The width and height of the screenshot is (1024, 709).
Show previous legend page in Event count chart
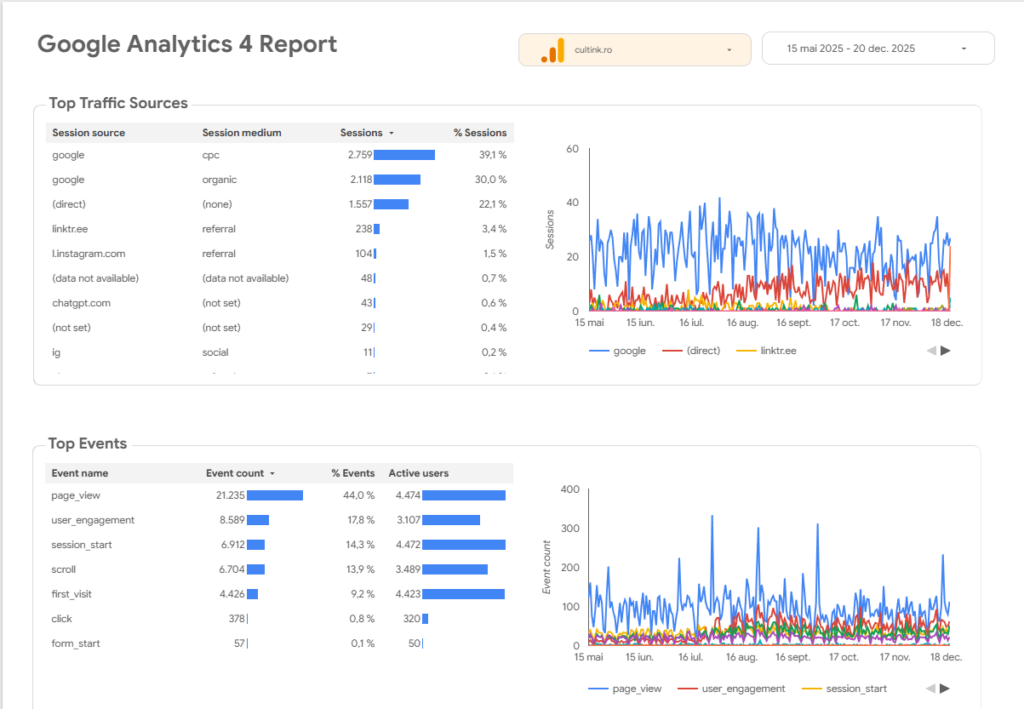tap(931, 688)
